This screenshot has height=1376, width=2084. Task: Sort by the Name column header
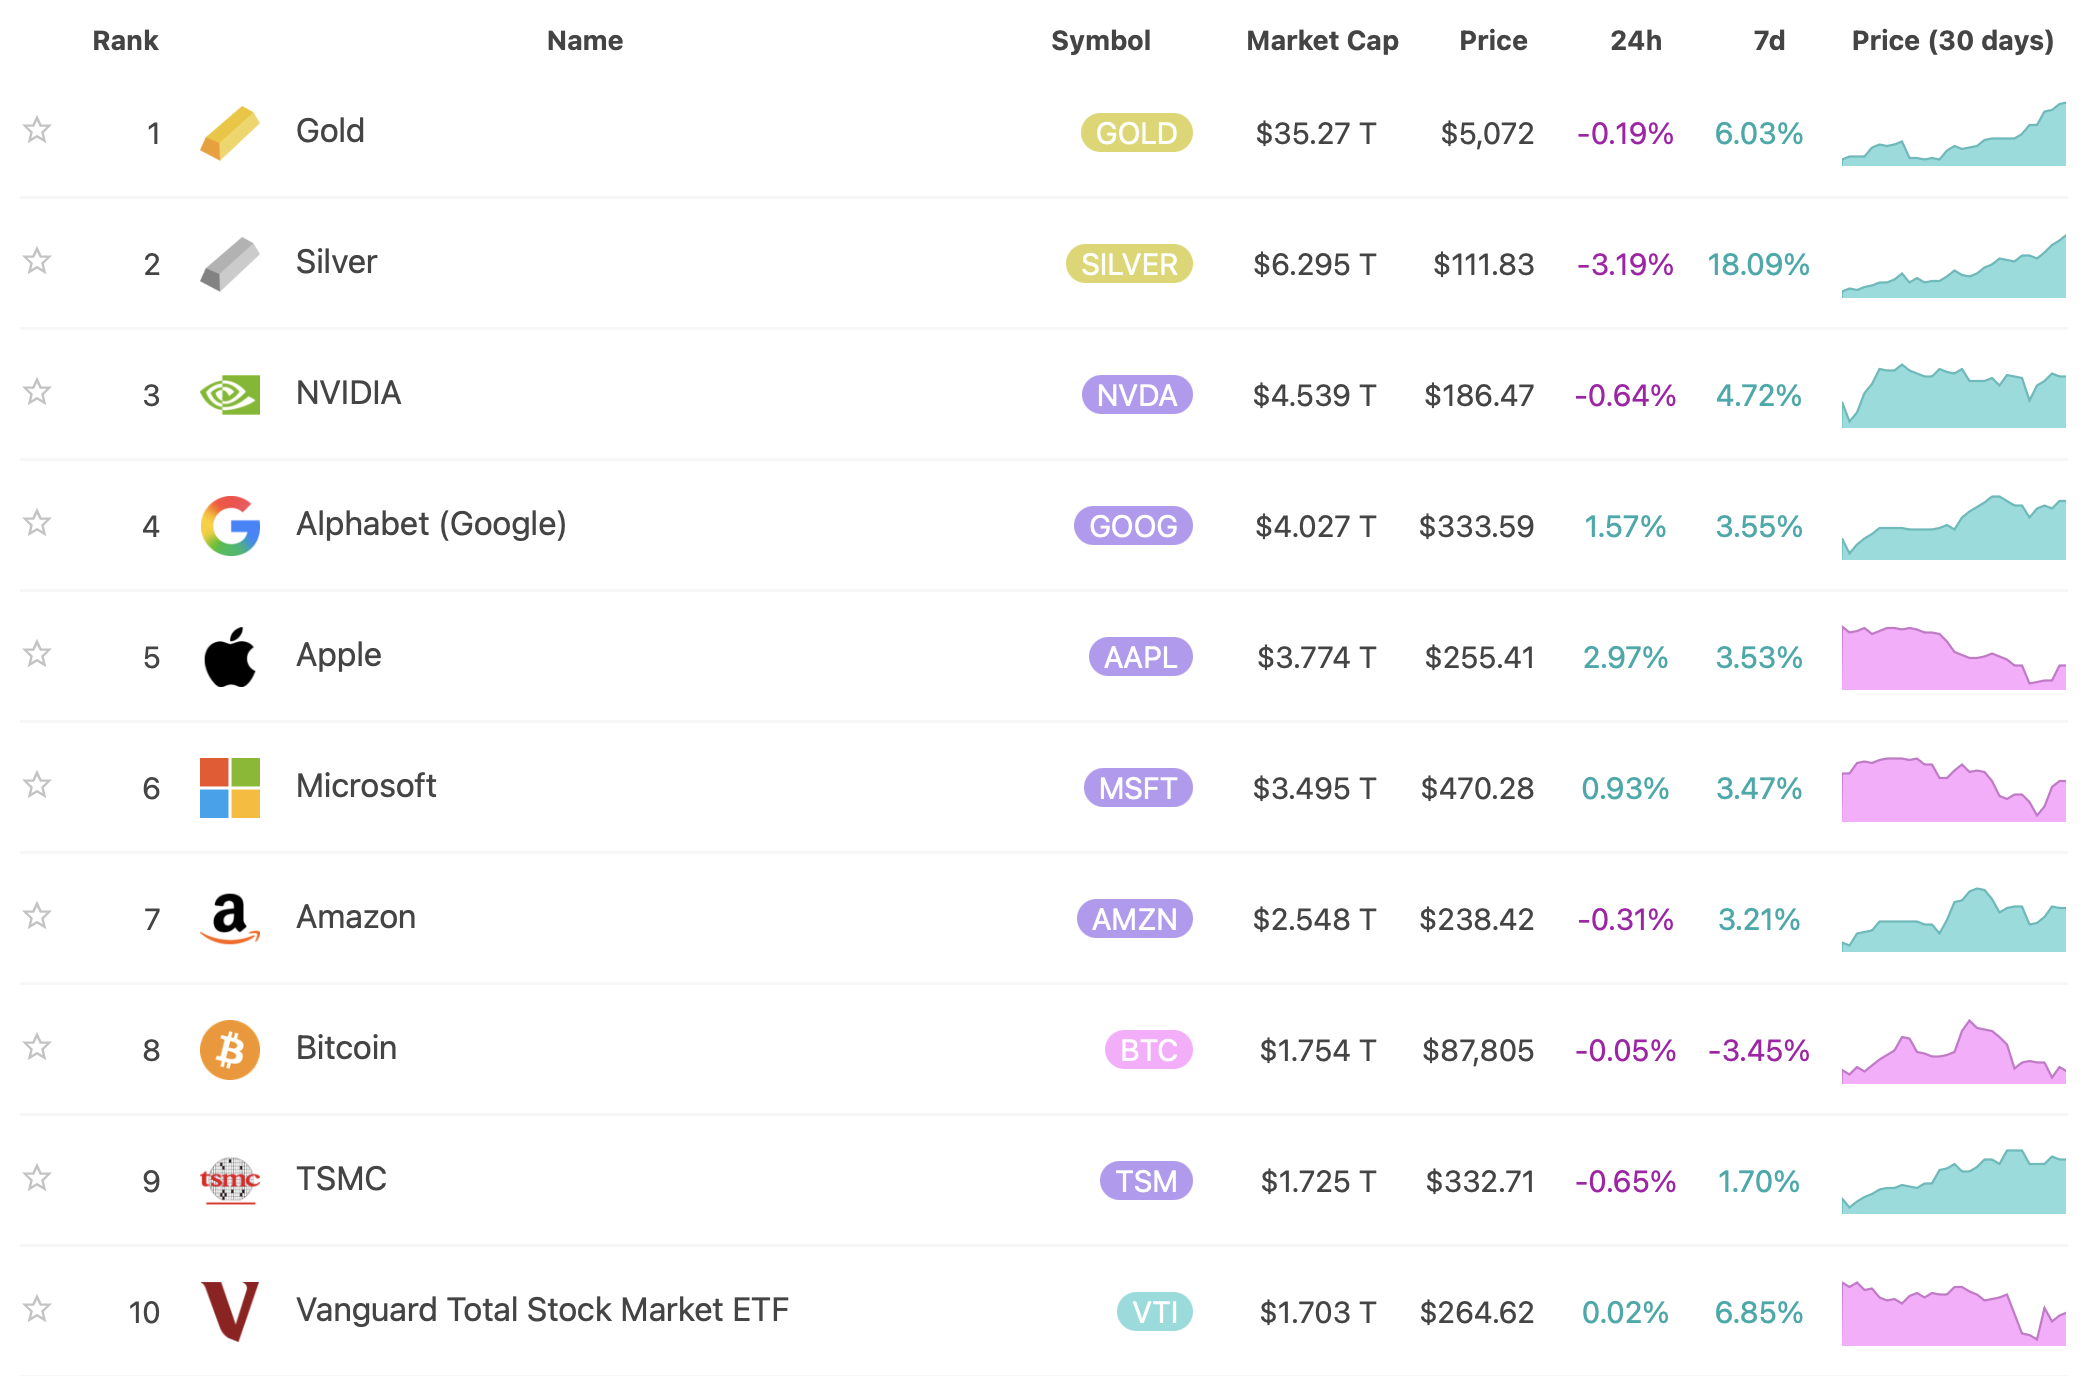click(585, 41)
